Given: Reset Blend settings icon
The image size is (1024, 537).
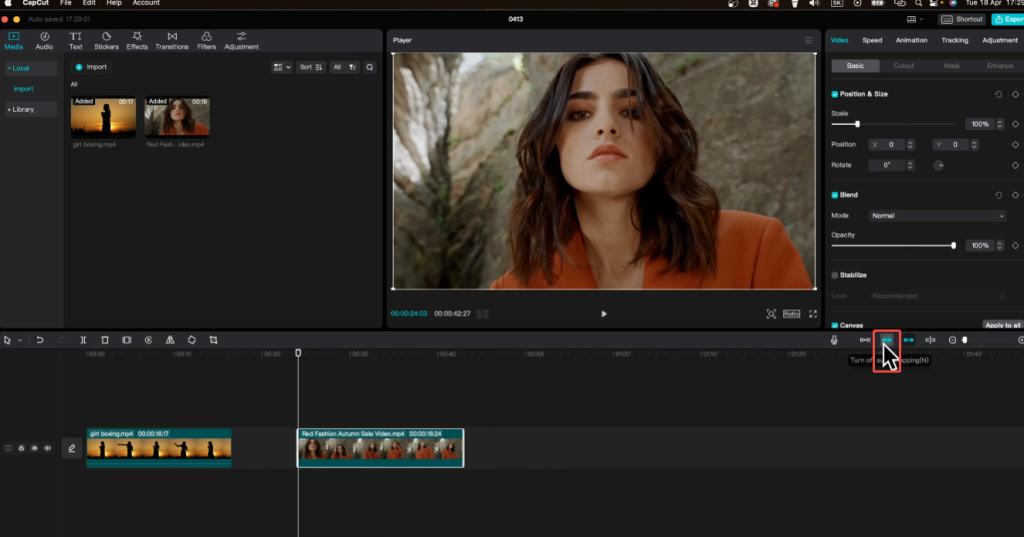Looking at the screenshot, I should (x=999, y=195).
